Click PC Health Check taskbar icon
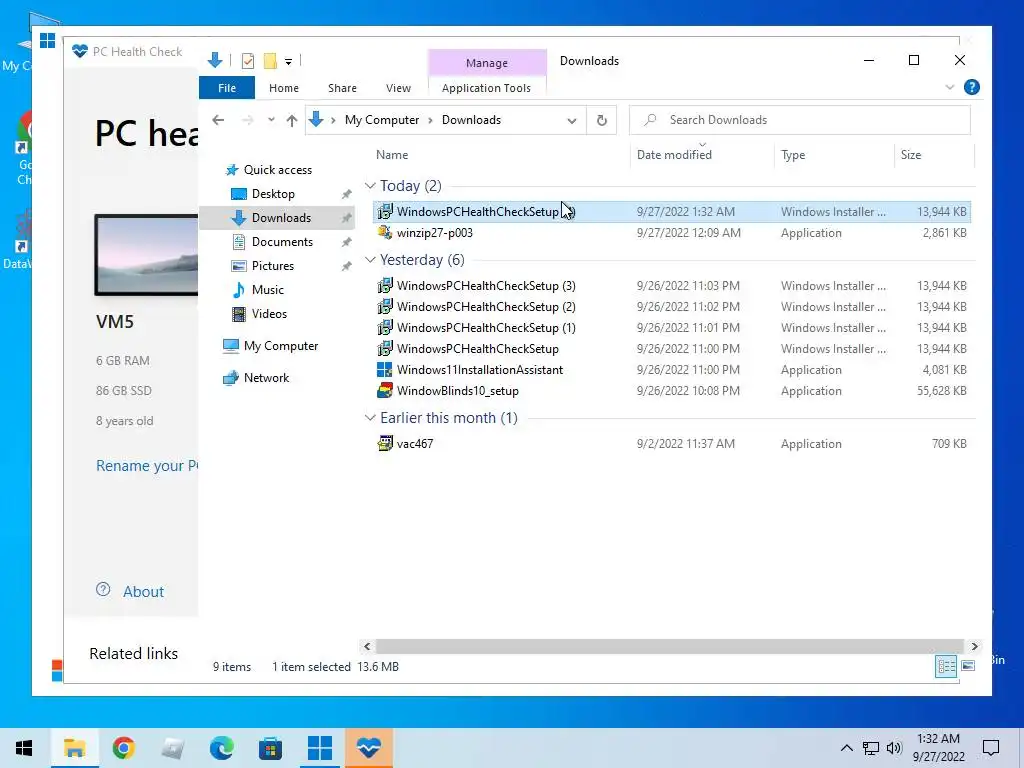Image resolution: width=1024 pixels, height=768 pixels. point(369,748)
